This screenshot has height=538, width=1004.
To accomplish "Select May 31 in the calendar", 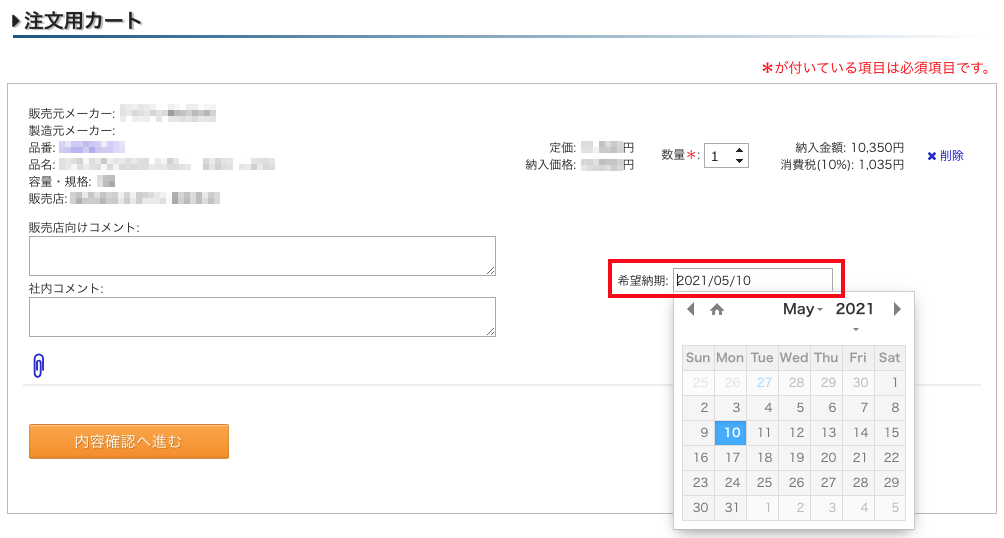I will click(x=731, y=507).
